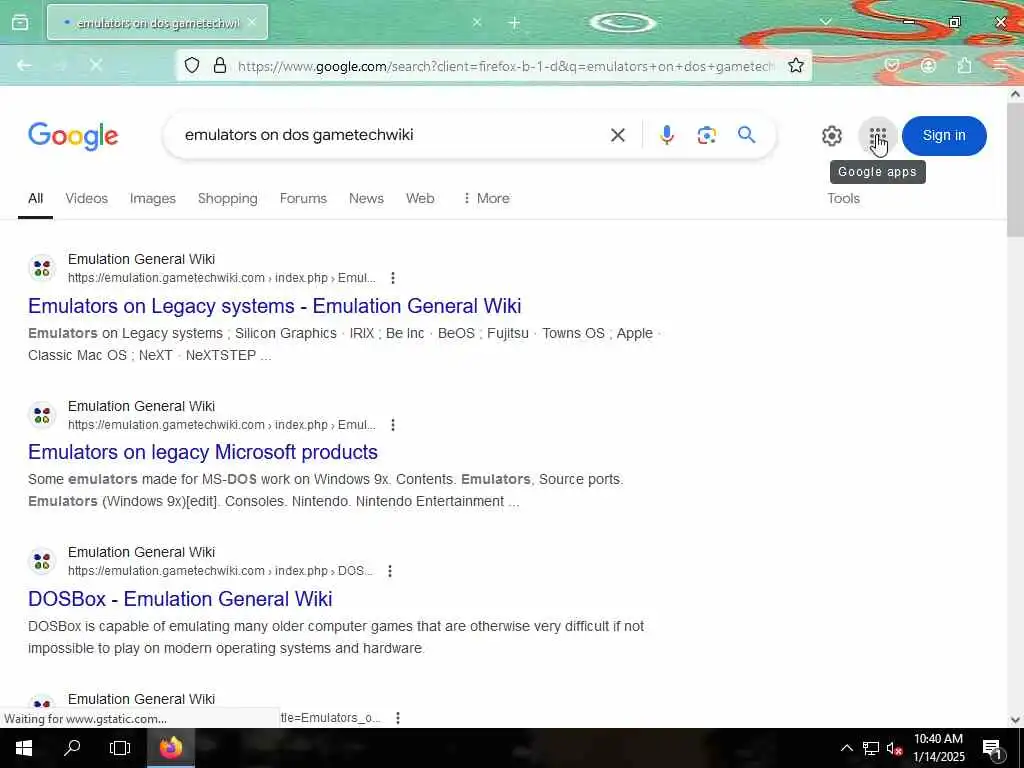Open search Tools options
Viewport: 1024px width, 768px height.
(843, 199)
